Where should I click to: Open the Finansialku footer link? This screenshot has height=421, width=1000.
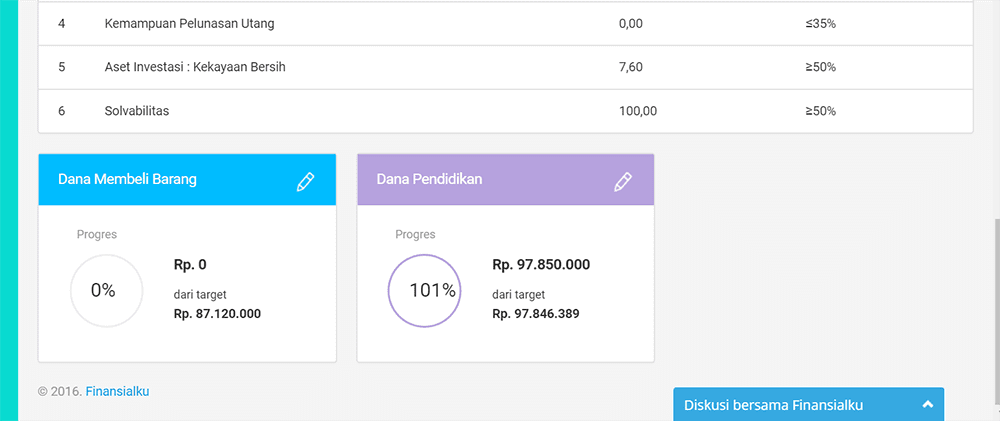pyautogui.click(x=117, y=391)
